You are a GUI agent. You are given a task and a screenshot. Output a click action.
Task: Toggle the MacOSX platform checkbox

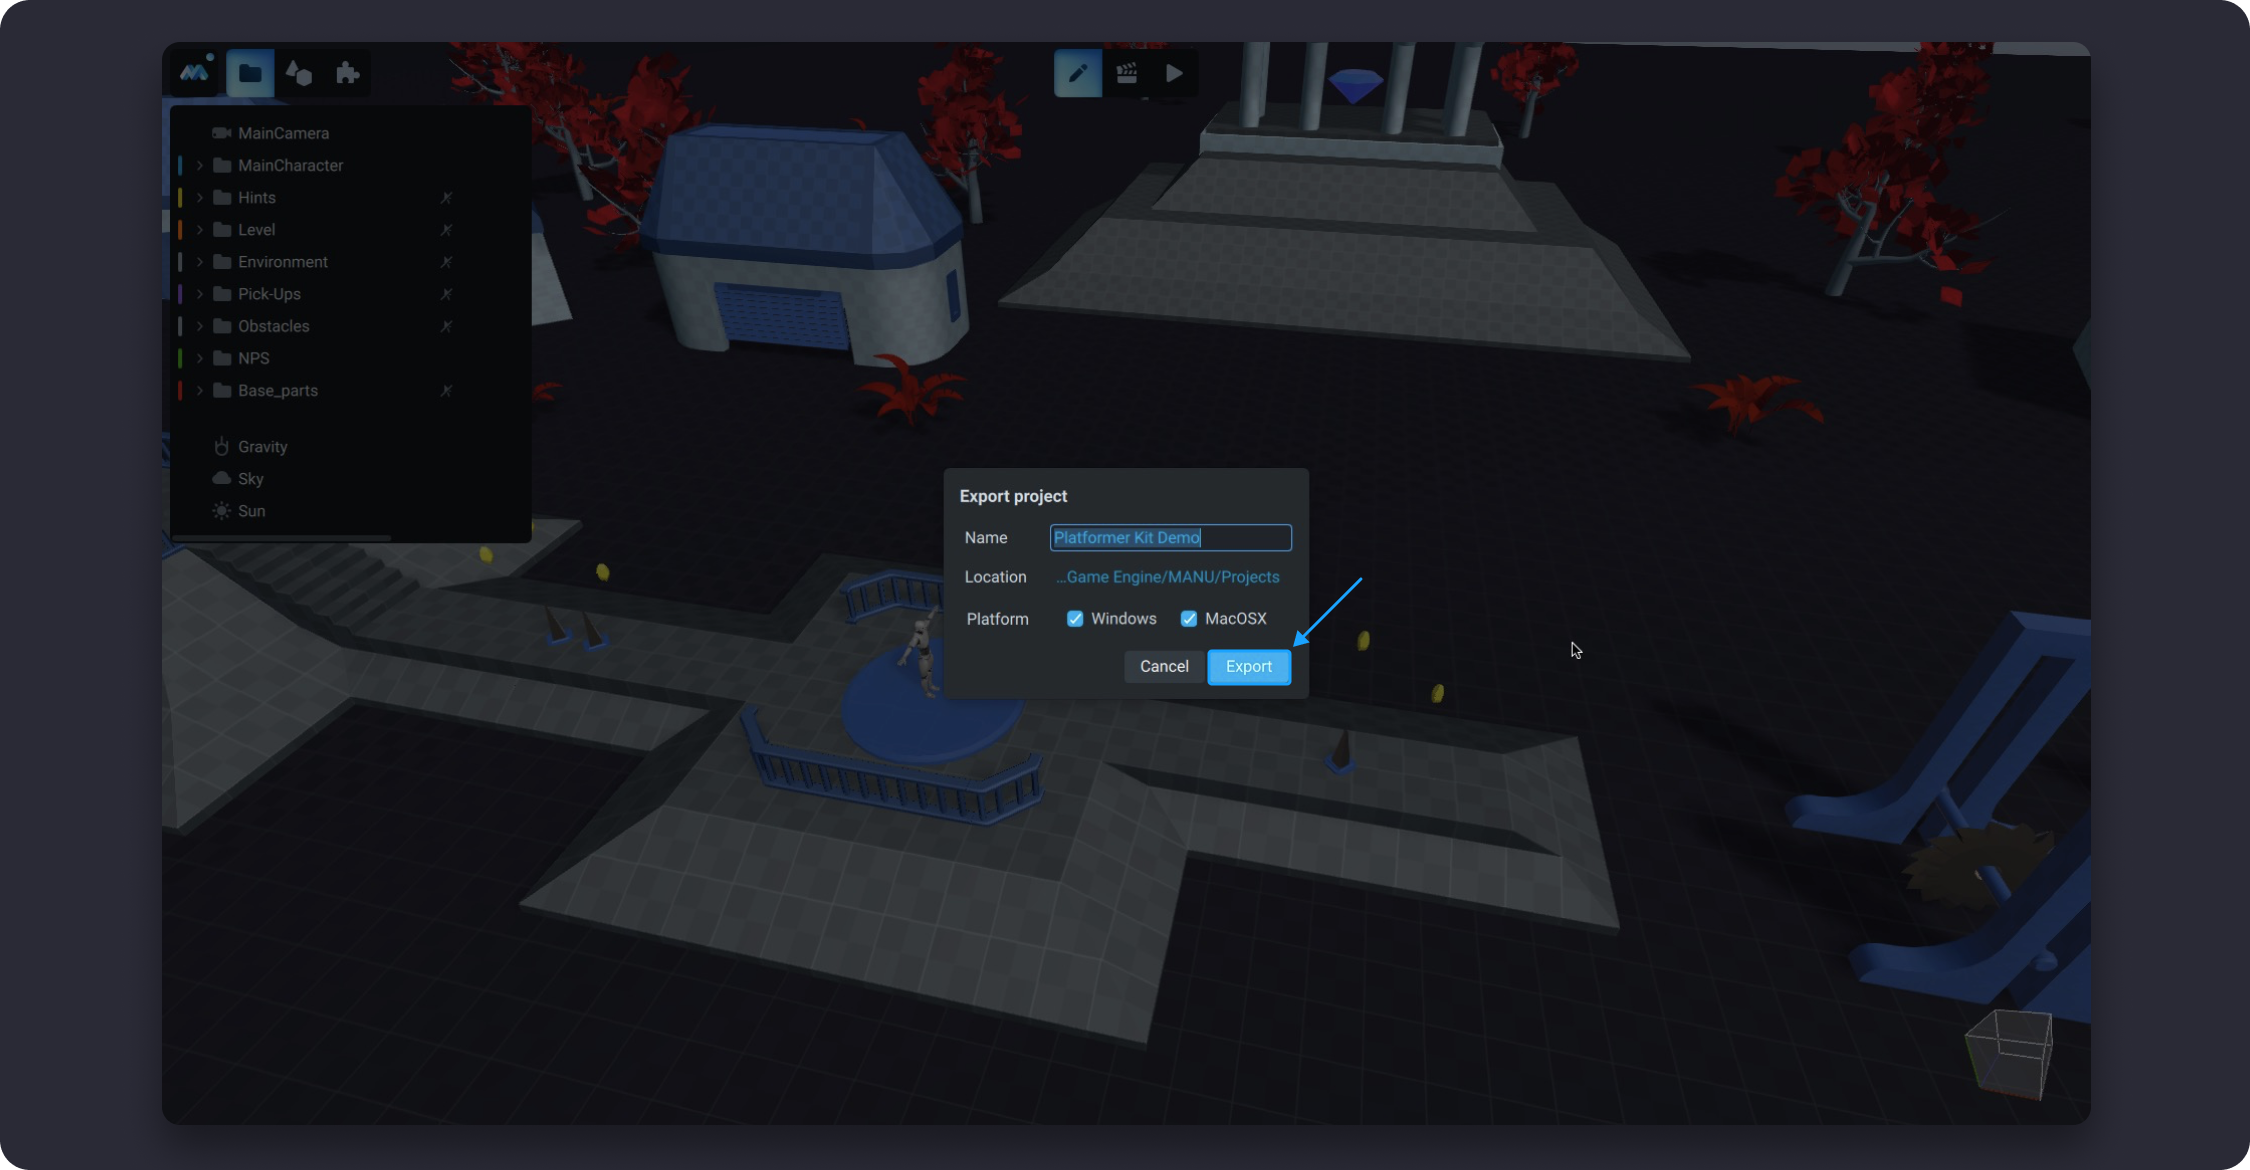[x=1189, y=619]
